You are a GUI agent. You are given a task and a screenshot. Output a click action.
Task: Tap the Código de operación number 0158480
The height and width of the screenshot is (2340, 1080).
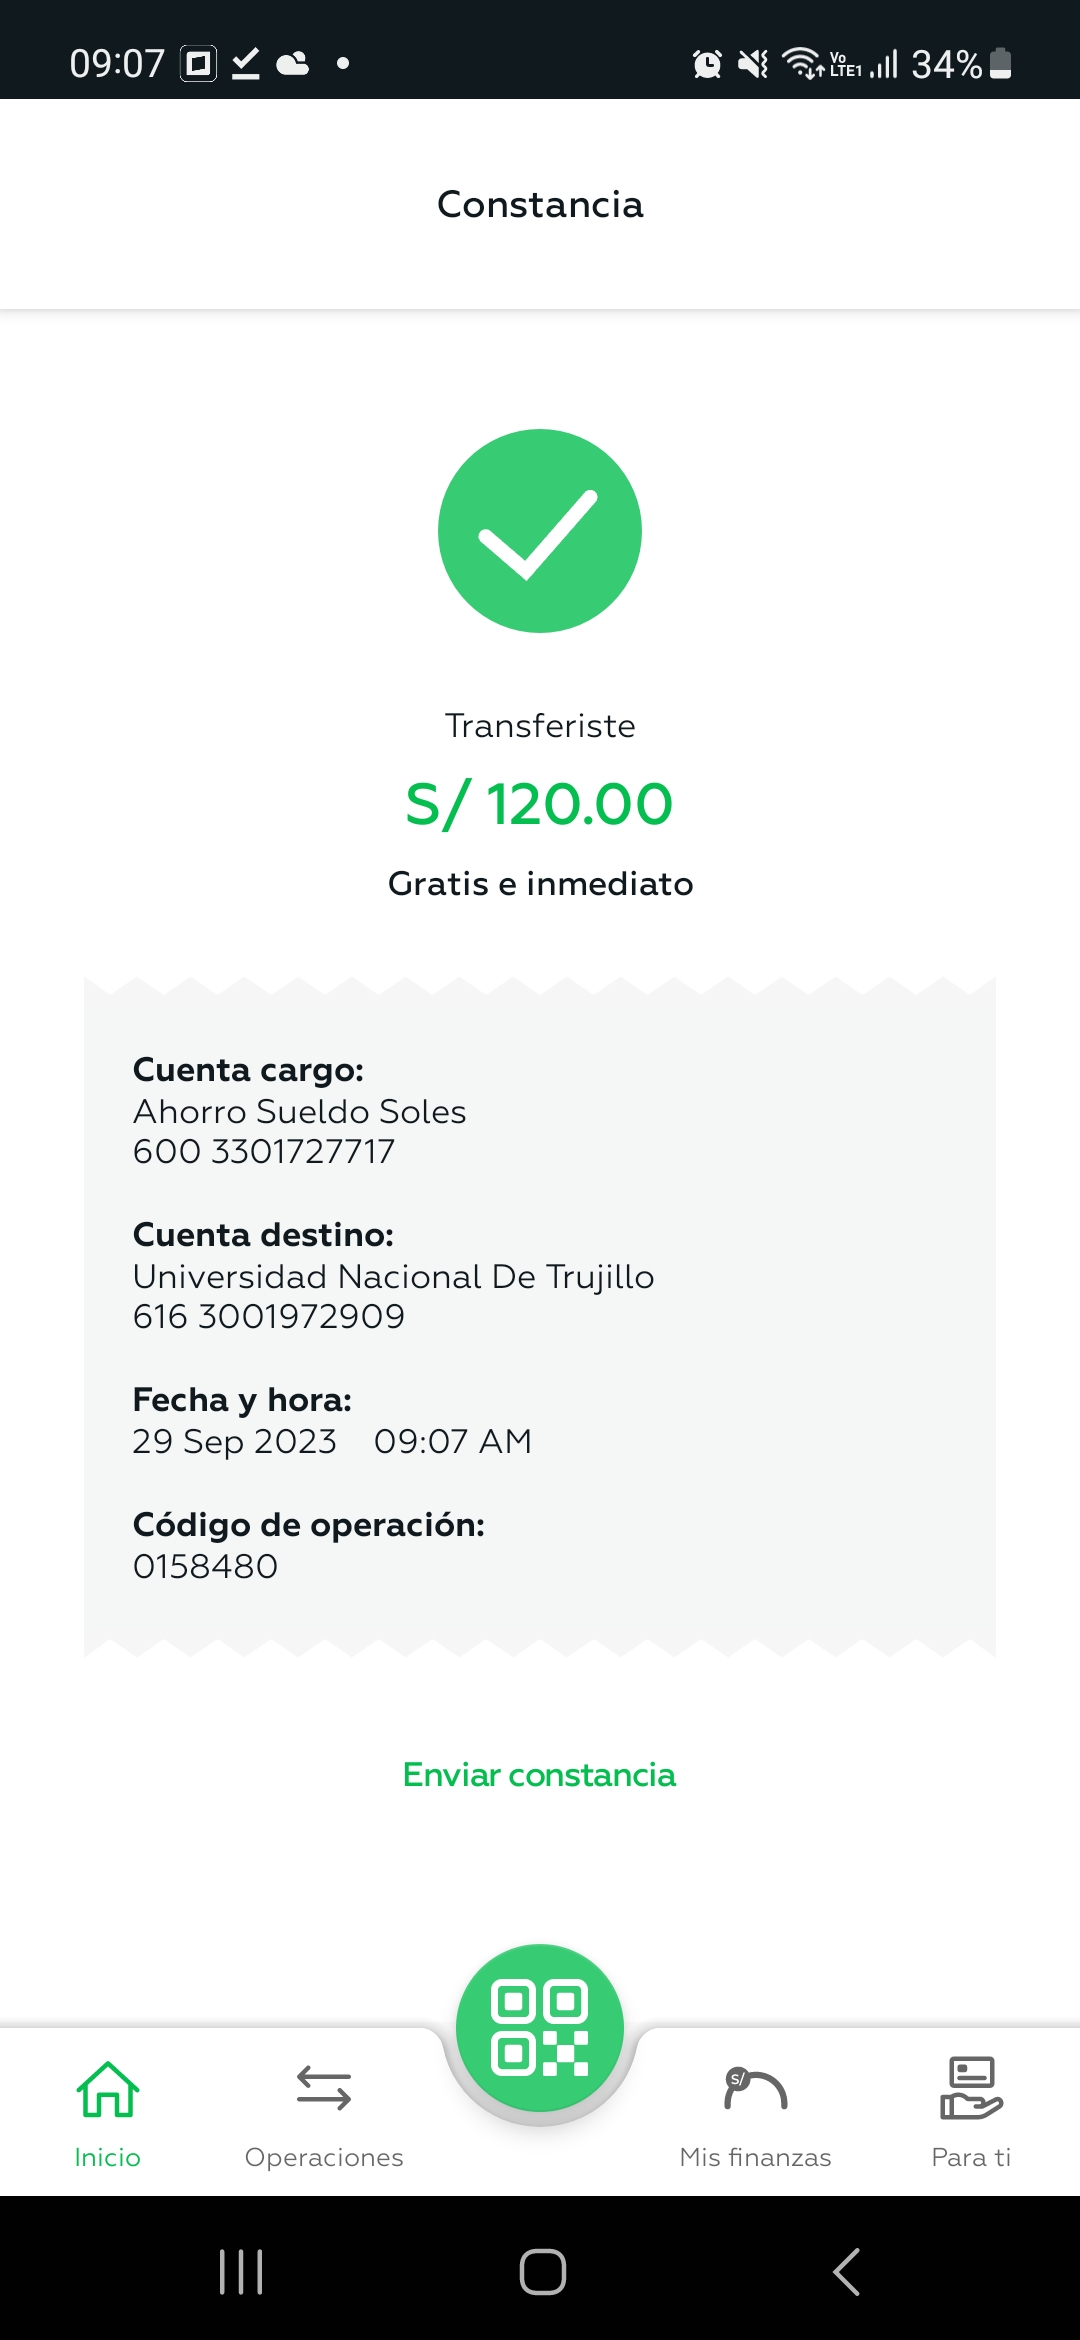click(205, 1566)
